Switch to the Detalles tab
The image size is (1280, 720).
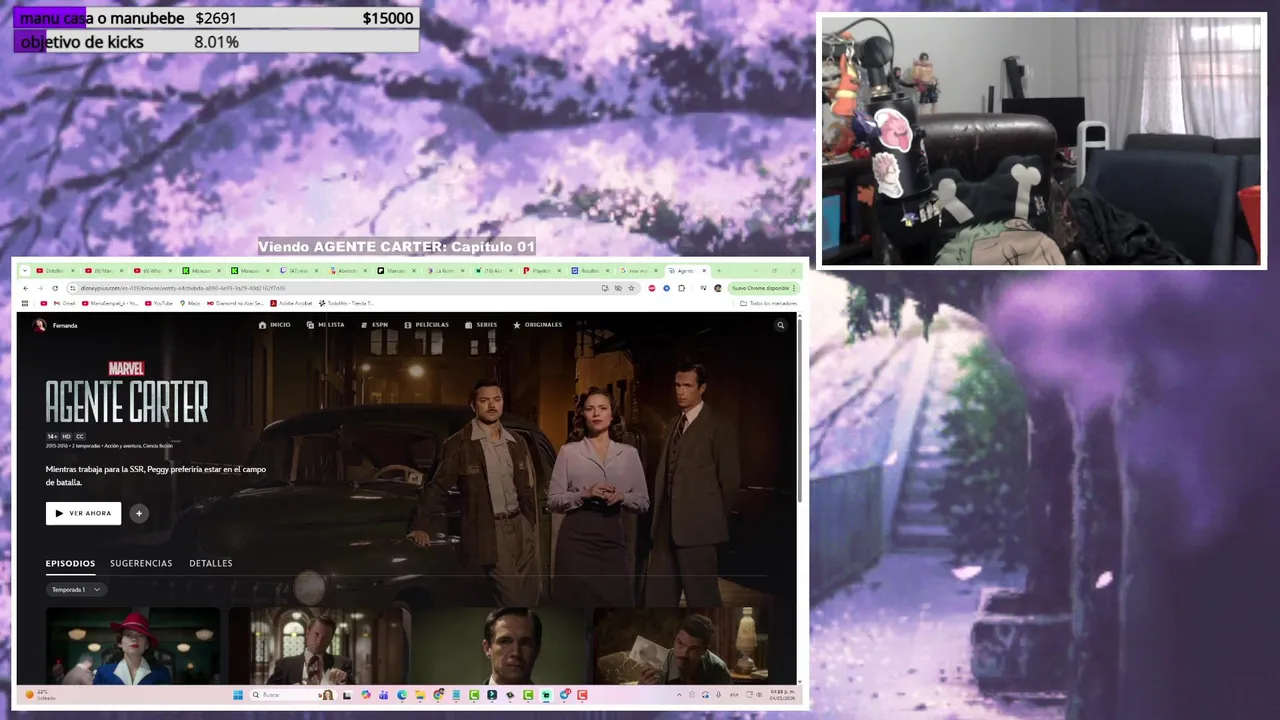211,563
